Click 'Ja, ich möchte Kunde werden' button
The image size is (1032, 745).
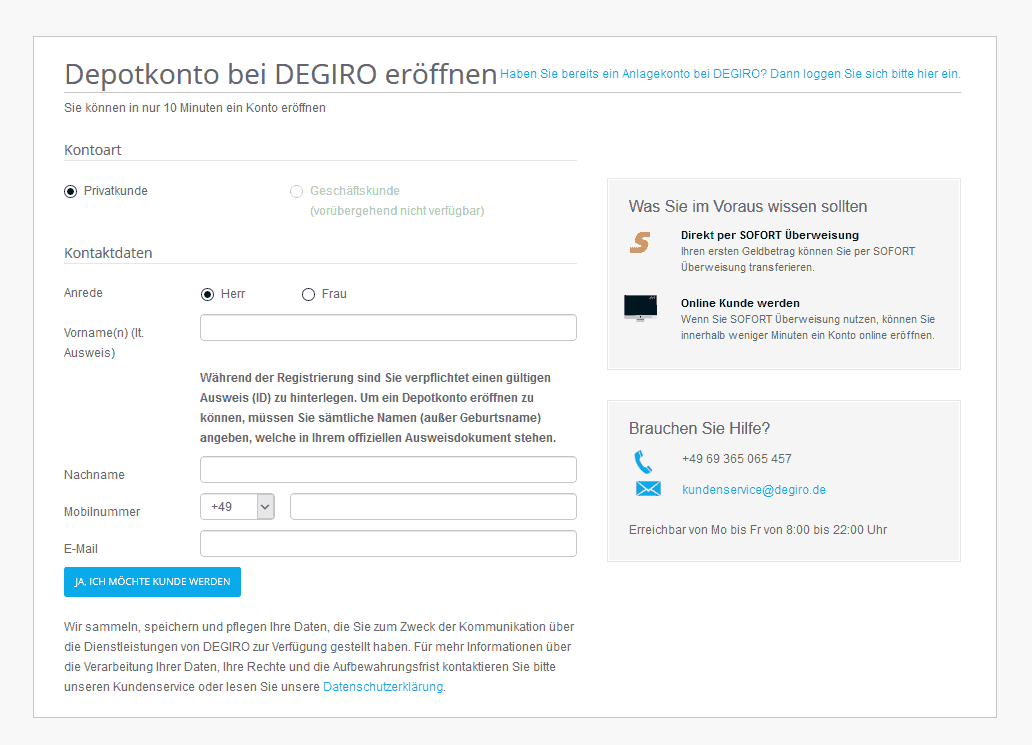[152, 582]
